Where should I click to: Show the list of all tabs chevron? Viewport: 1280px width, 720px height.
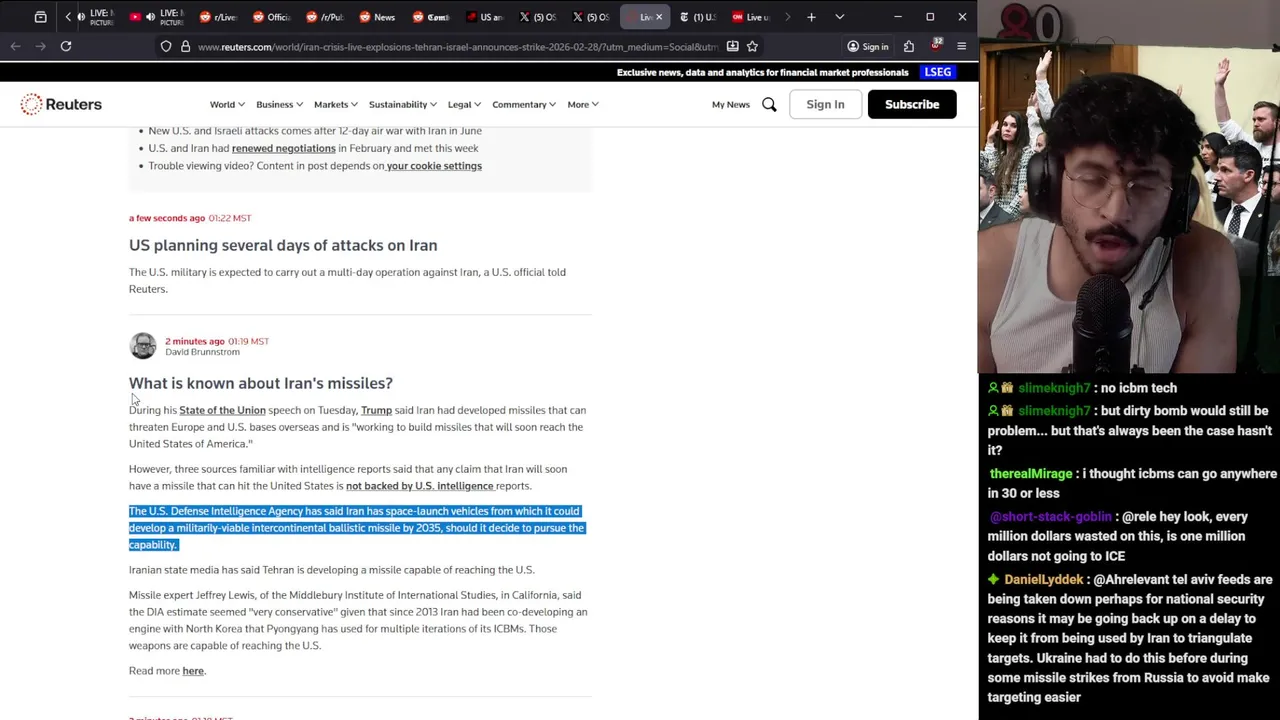tap(839, 17)
